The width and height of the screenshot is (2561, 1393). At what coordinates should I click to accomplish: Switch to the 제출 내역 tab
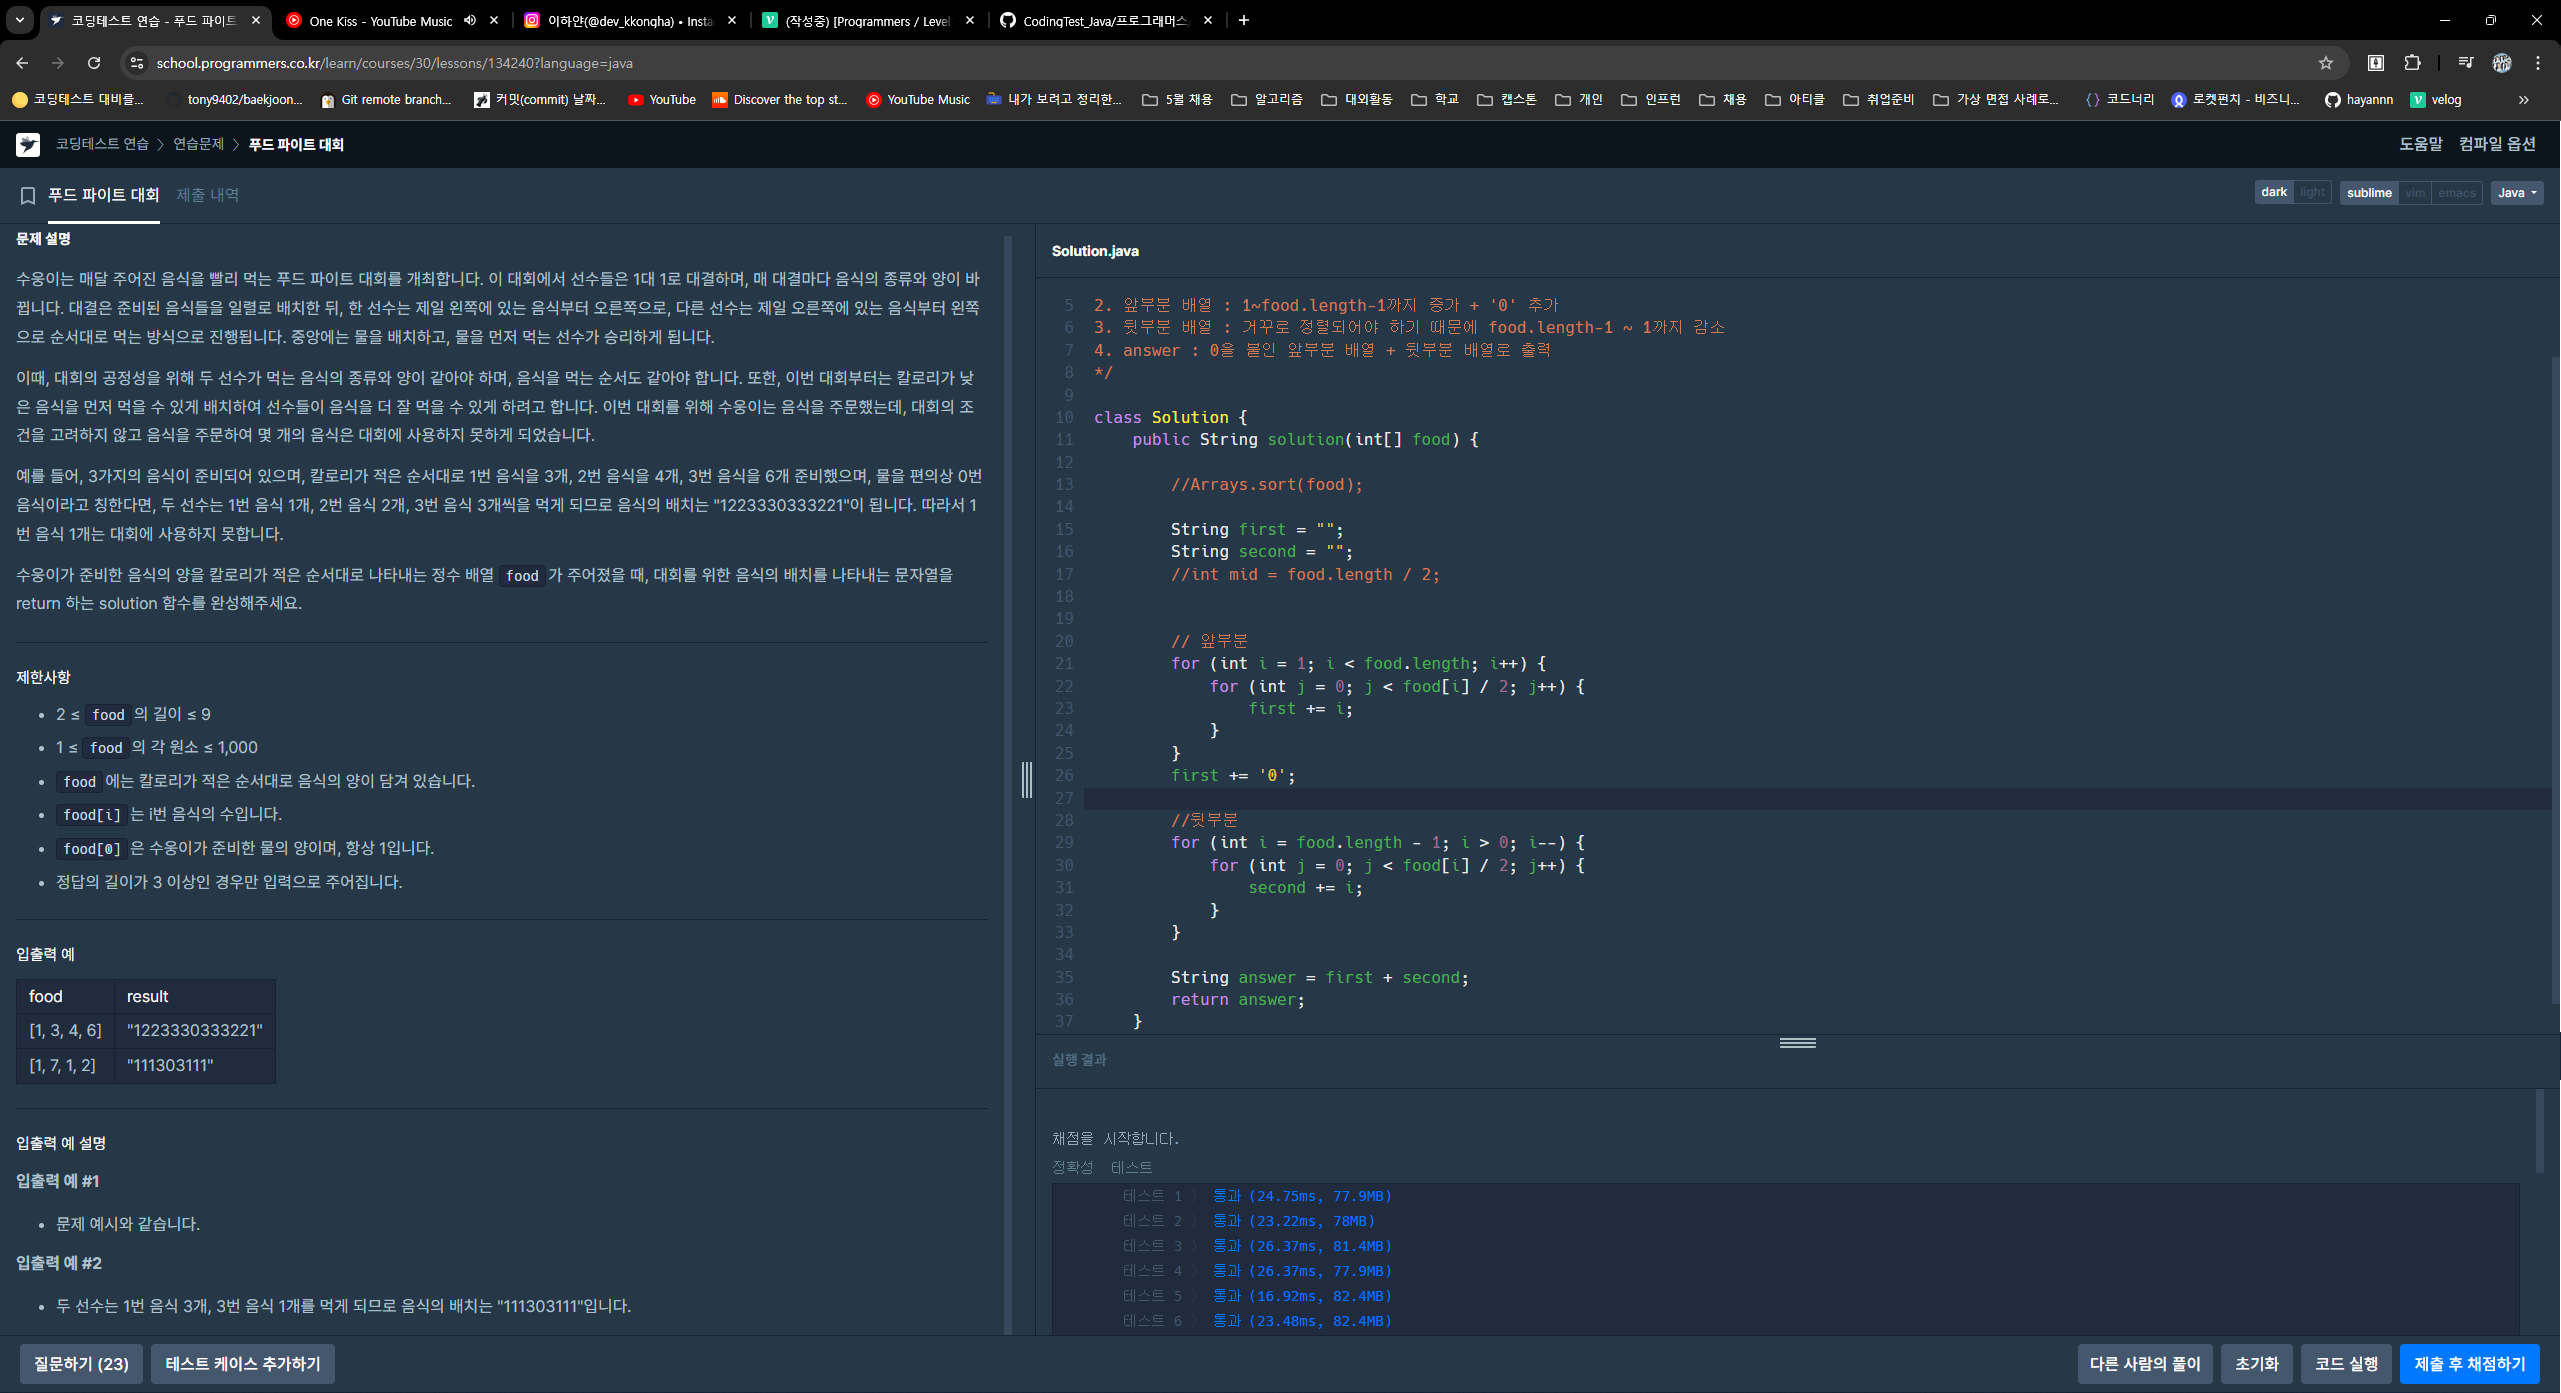[208, 195]
